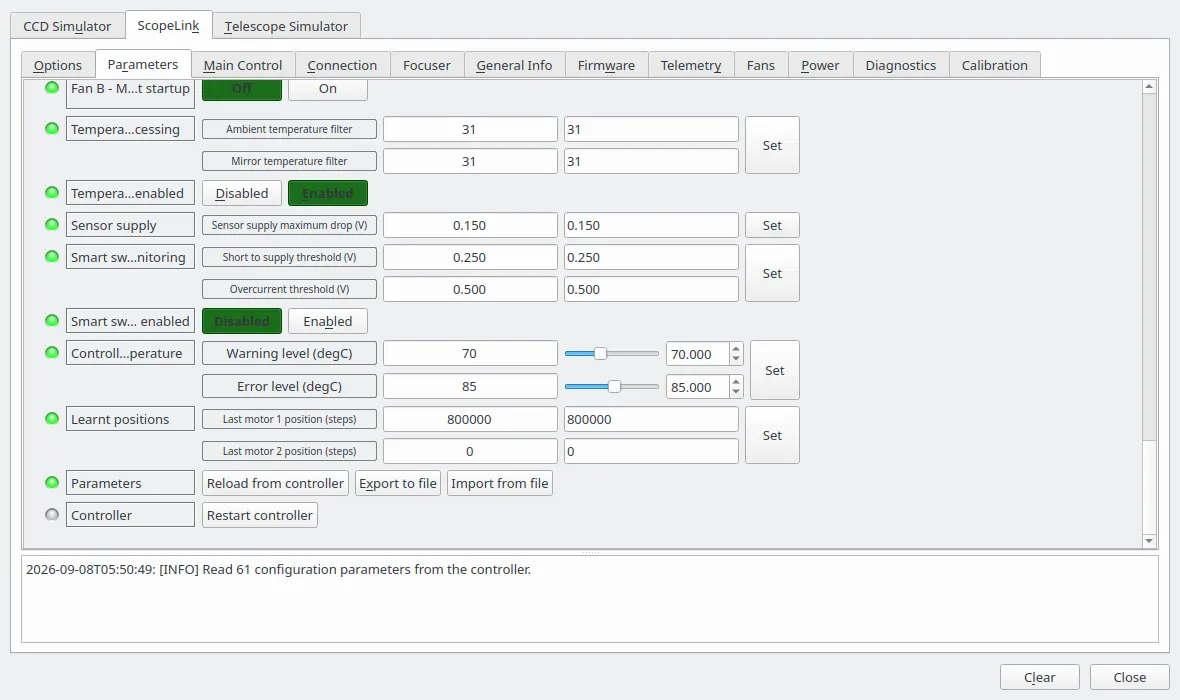1180x700 pixels.
Task: Click Restart controller
Action: point(260,515)
